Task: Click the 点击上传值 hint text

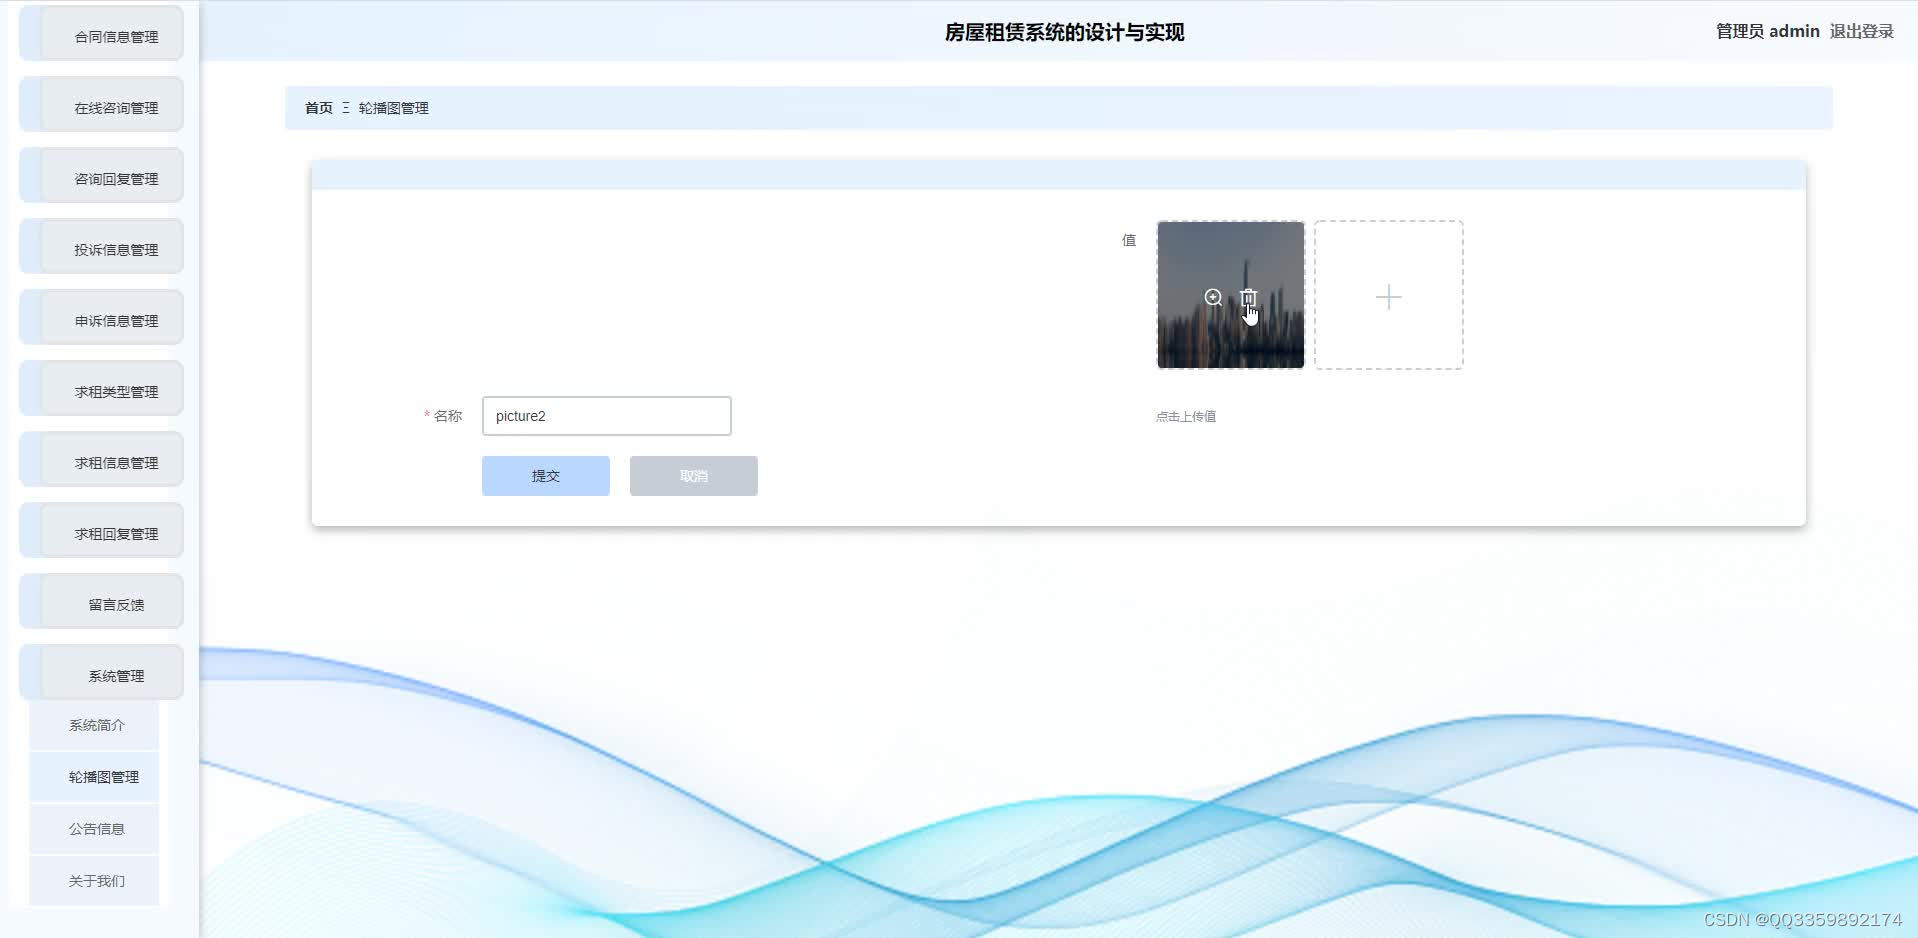Action: pyautogui.click(x=1186, y=416)
